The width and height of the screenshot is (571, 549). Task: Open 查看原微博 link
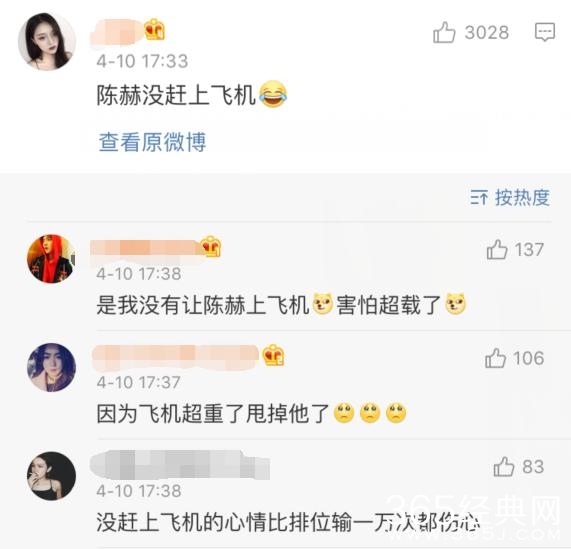[x=152, y=142]
